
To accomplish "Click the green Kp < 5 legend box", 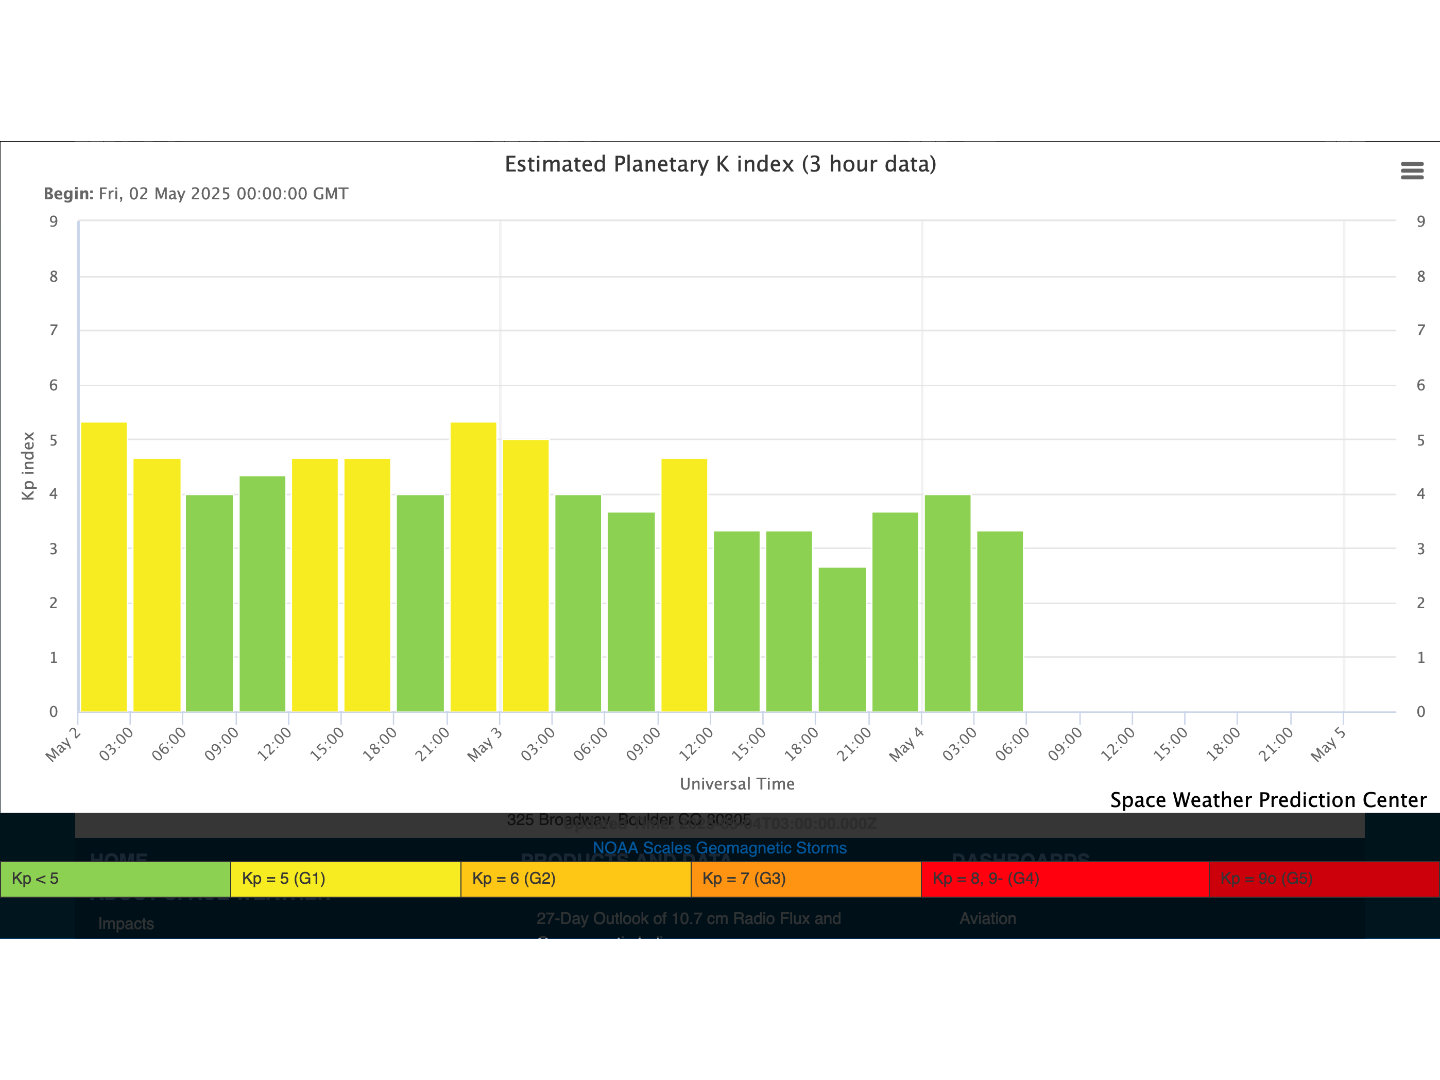I will [115, 879].
